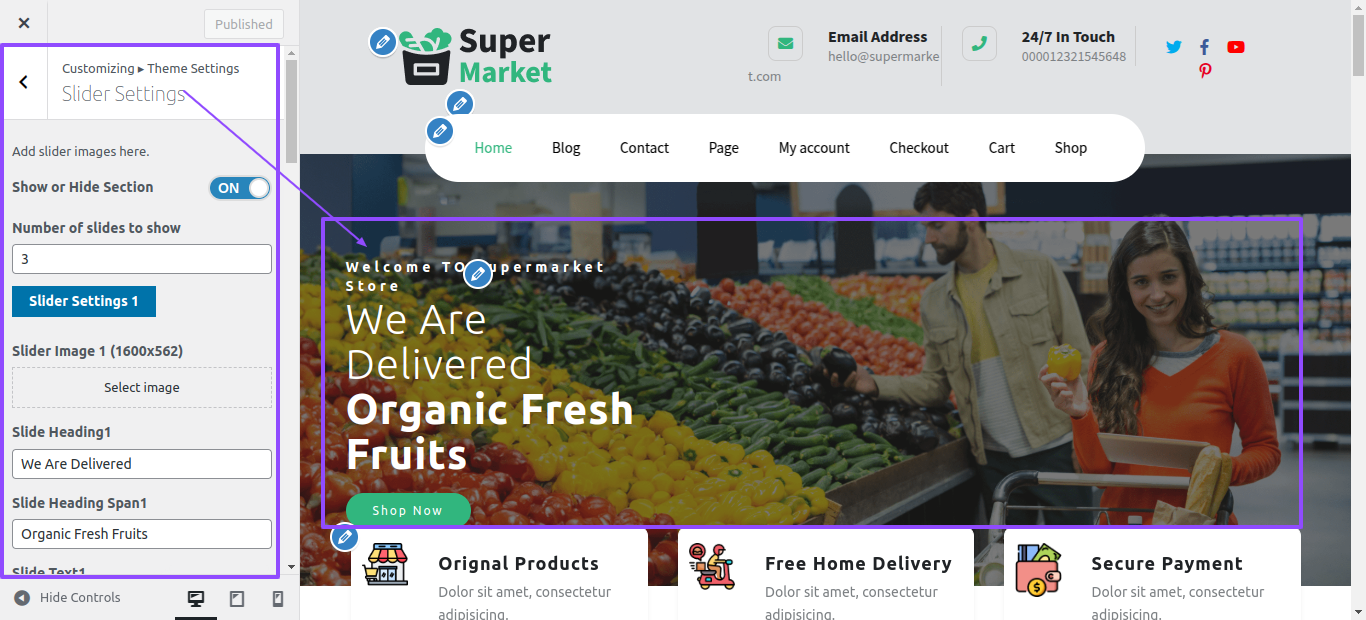Click the Slide Heading Span1 text field
1366x620 pixels.
click(x=142, y=534)
